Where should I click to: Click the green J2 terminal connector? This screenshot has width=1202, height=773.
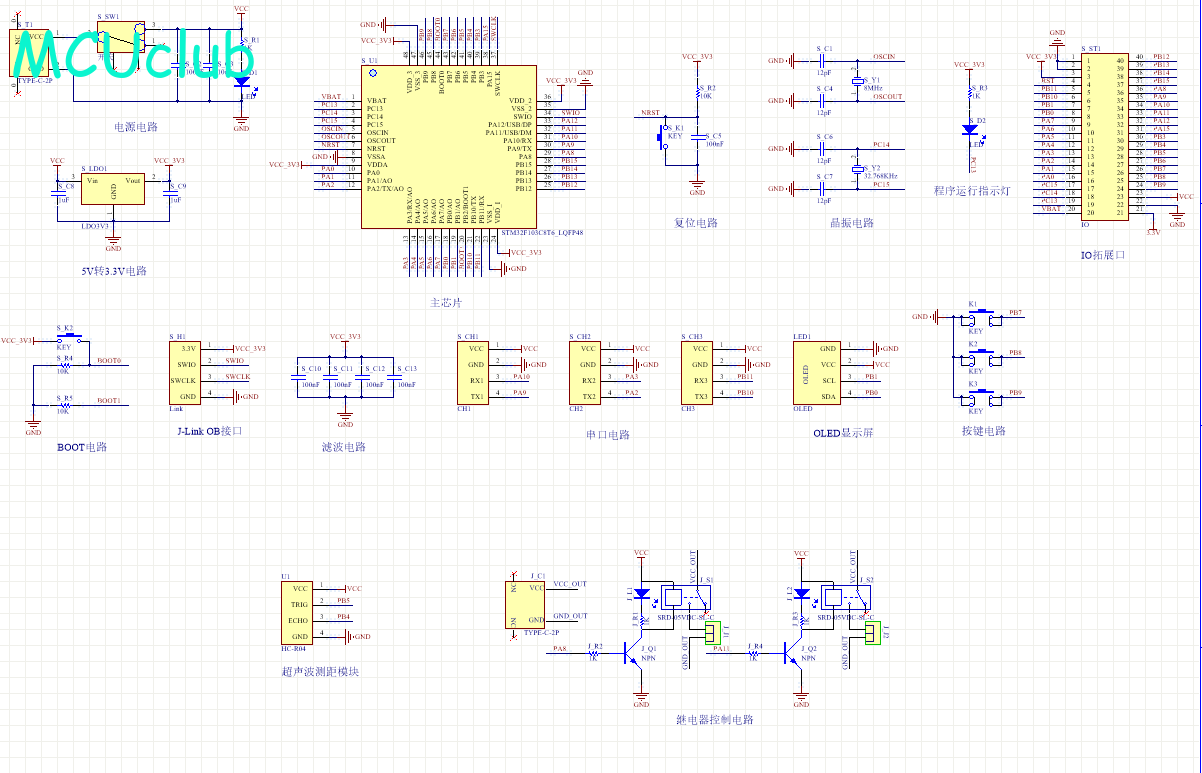click(871, 633)
